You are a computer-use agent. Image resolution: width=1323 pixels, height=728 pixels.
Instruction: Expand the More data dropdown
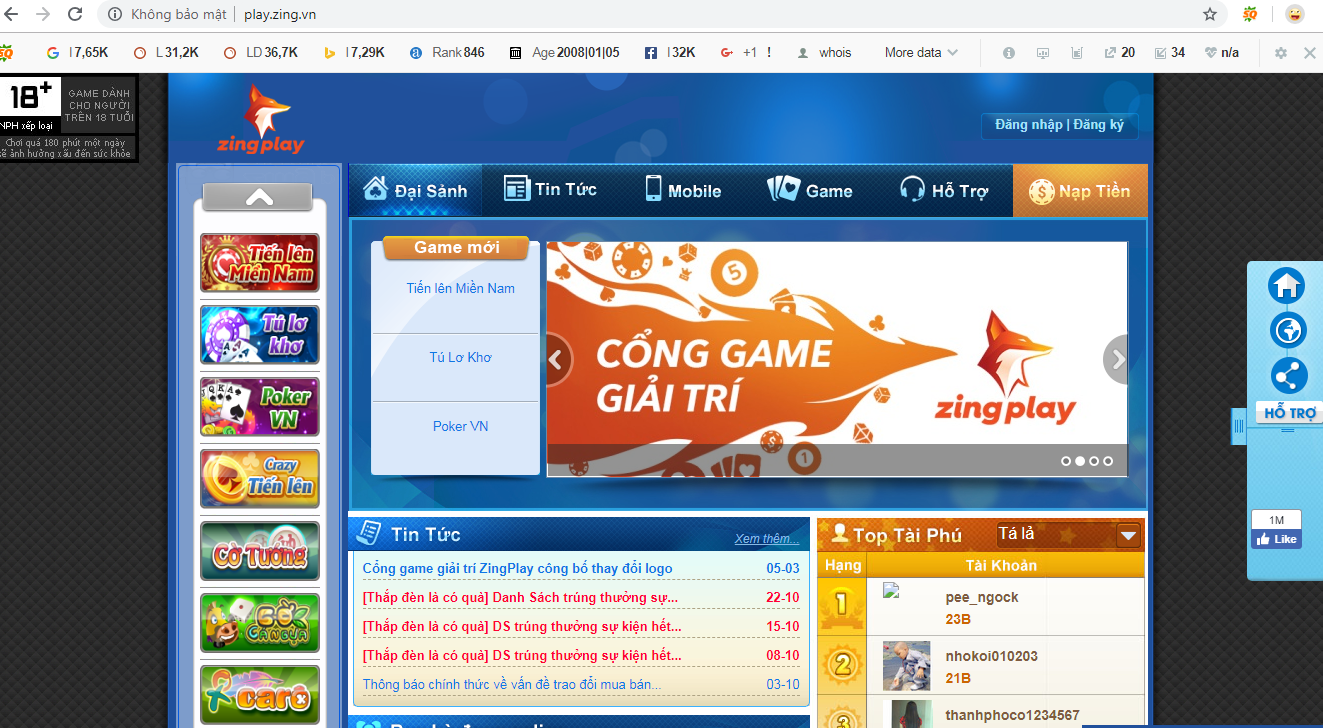pos(921,53)
